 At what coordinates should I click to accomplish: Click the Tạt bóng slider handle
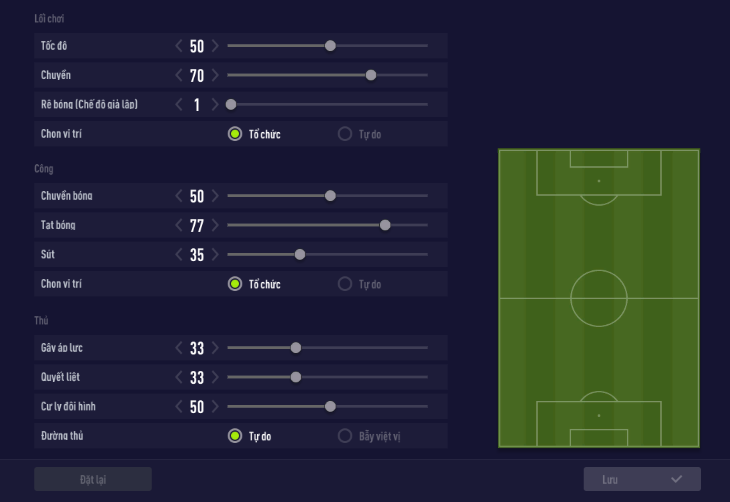pyautogui.click(x=385, y=226)
